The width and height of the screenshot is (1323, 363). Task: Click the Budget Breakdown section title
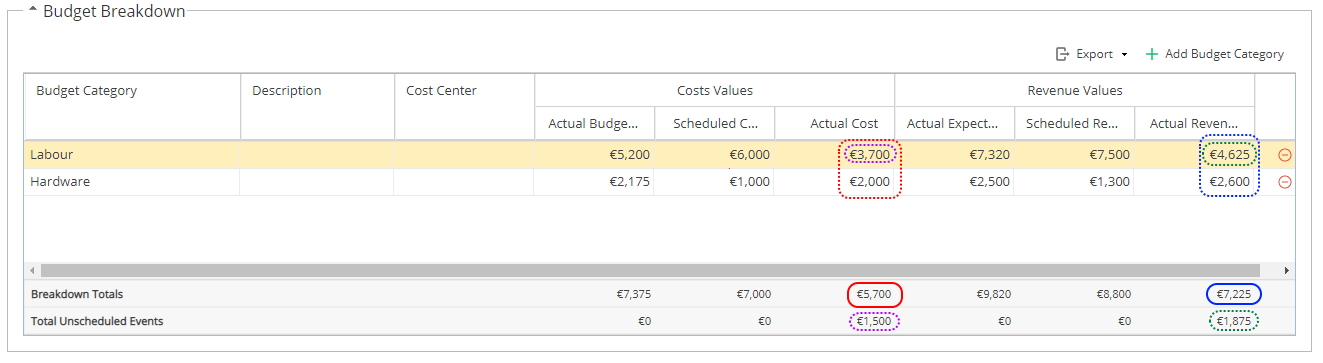point(114,11)
